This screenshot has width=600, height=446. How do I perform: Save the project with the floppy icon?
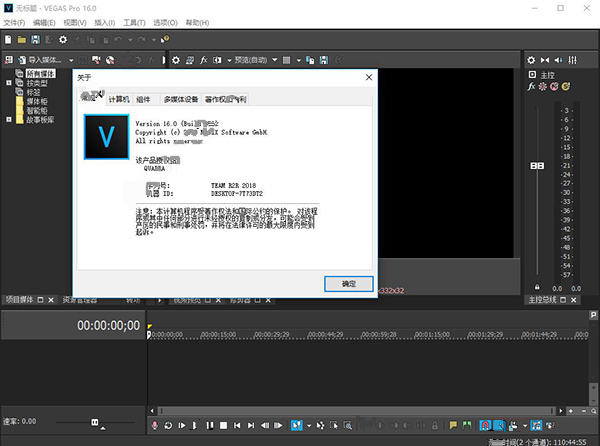[x=35, y=39]
